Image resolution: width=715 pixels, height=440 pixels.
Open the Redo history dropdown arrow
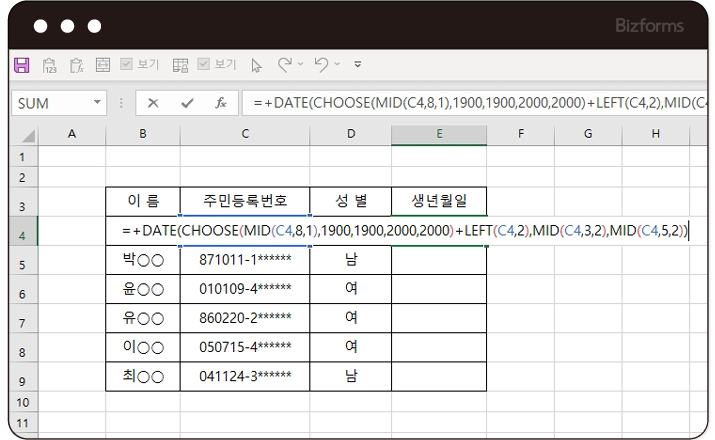[x=300, y=65]
